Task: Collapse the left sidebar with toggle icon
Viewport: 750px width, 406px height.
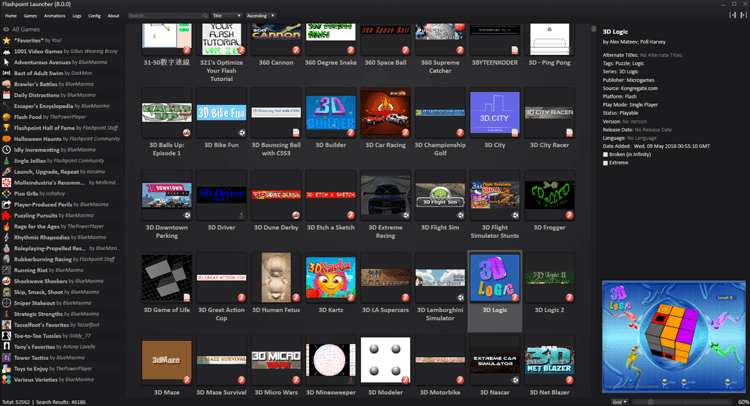Action: click(732, 15)
